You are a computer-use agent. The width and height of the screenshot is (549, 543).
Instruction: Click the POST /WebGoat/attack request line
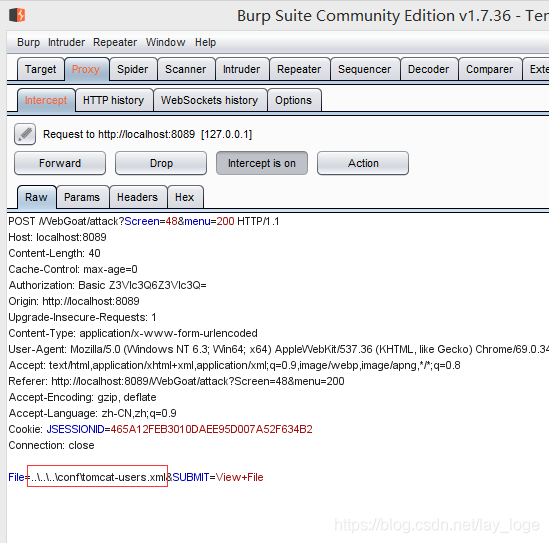click(144, 221)
